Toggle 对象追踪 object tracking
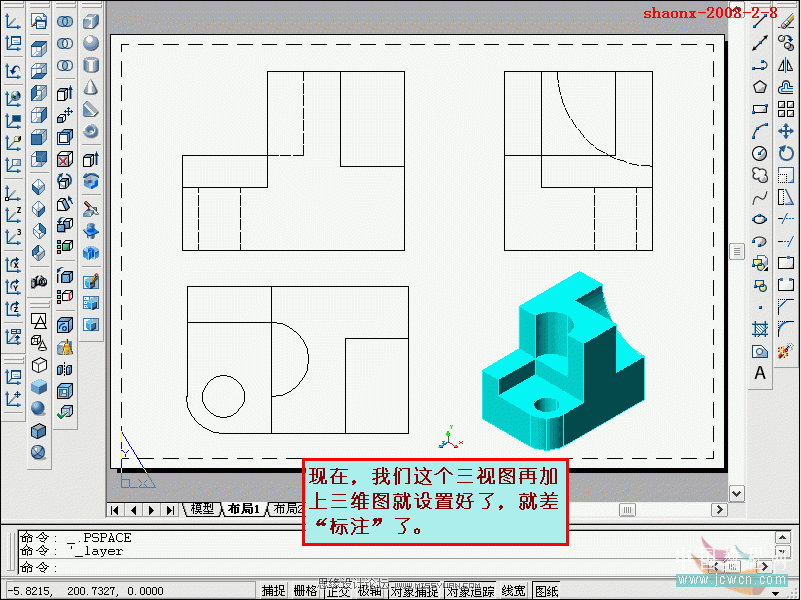This screenshot has width=801, height=600. (x=470, y=591)
